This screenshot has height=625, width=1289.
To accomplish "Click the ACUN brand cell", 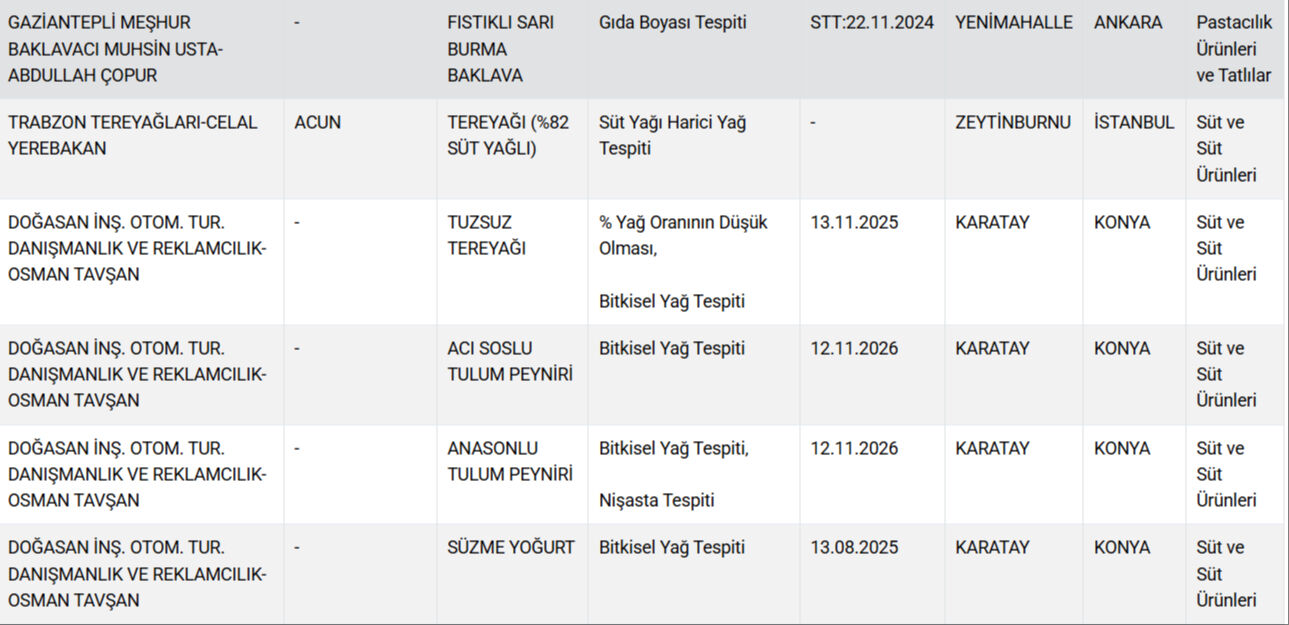I will 318,123.
